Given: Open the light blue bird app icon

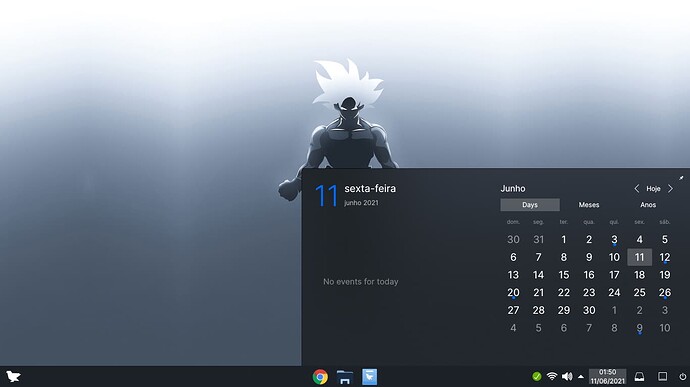Looking at the screenshot, I should (369, 377).
